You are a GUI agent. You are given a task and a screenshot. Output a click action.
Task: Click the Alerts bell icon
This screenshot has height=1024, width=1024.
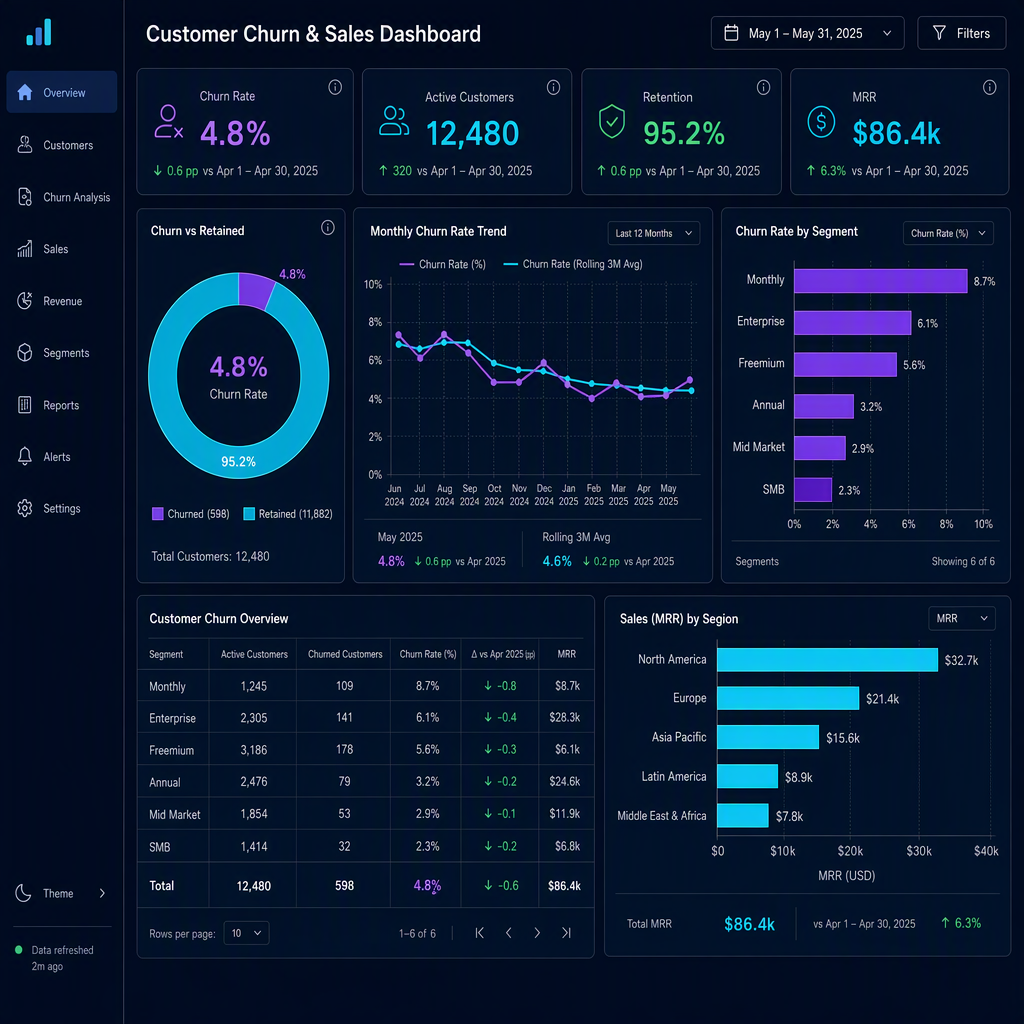point(25,456)
